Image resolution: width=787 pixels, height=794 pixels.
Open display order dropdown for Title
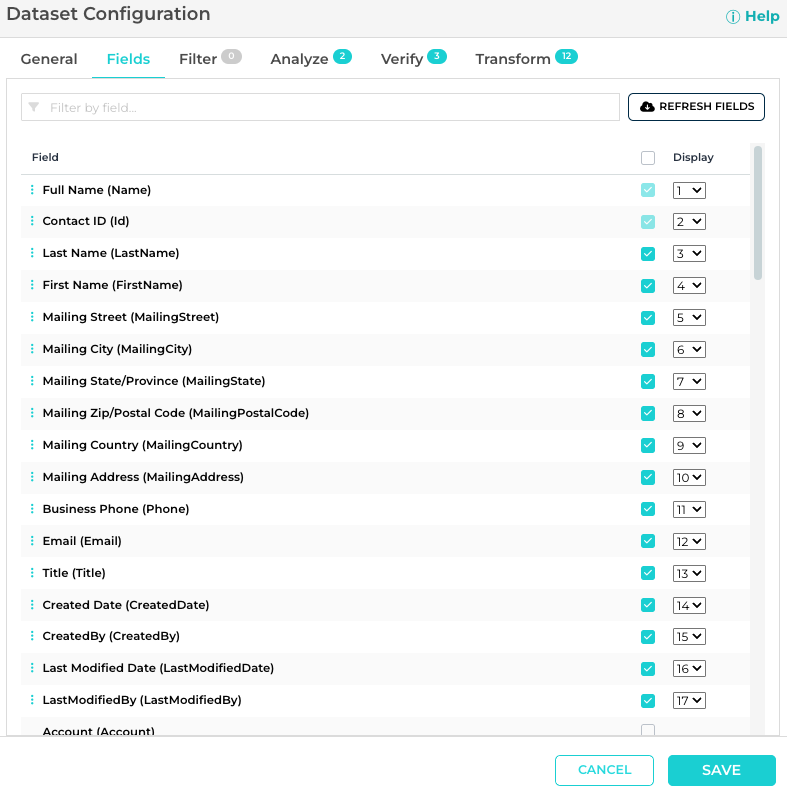[x=689, y=573]
